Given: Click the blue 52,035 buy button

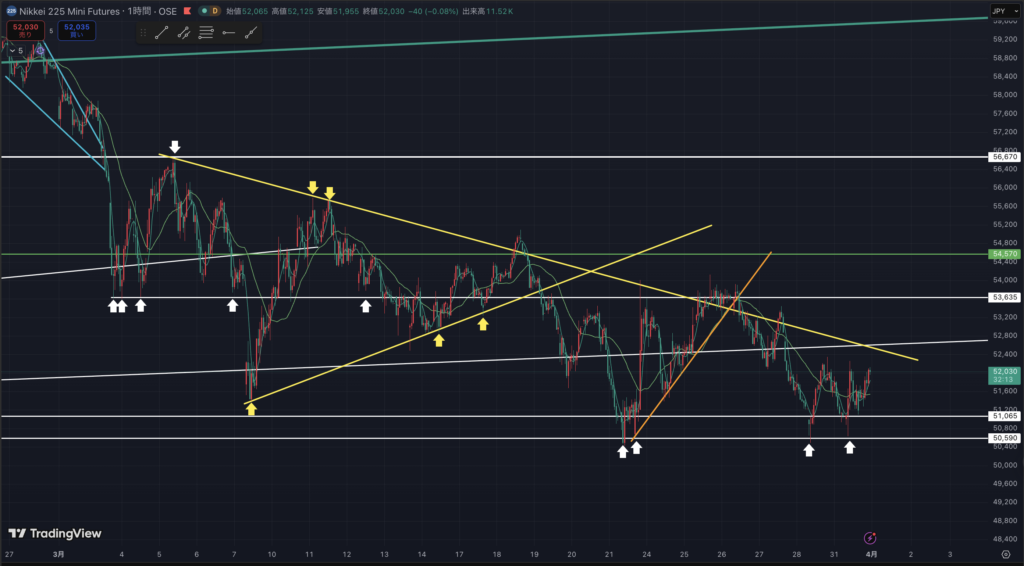Looking at the screenshot, I should (x=72, y=30).
